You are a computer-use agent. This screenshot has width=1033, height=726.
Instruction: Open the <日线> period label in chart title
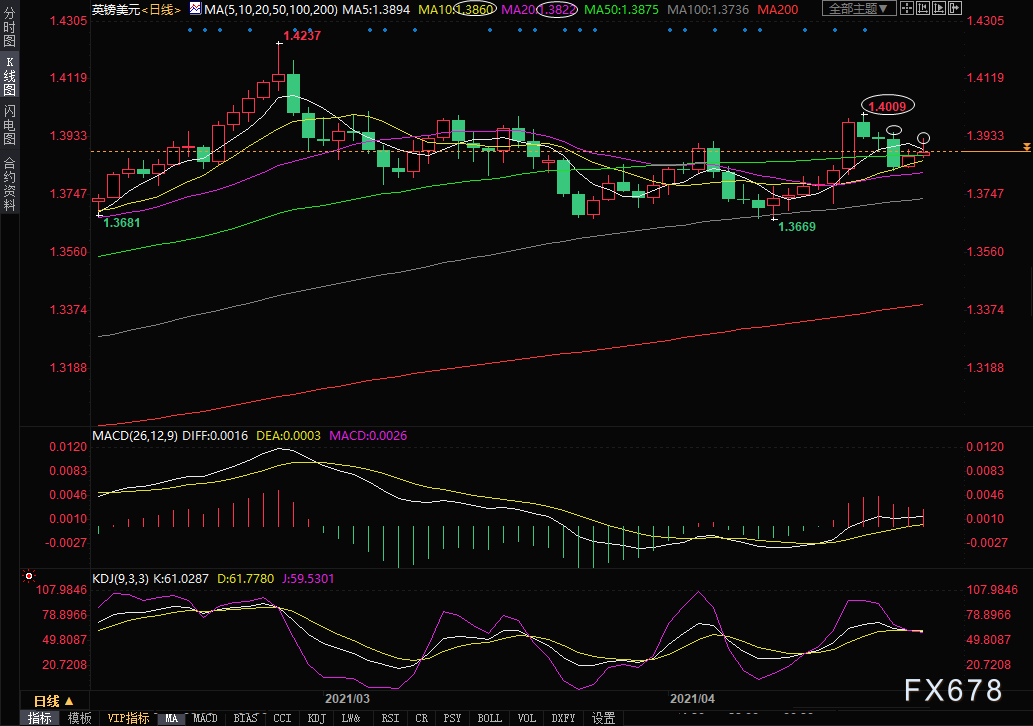(159, 10)
